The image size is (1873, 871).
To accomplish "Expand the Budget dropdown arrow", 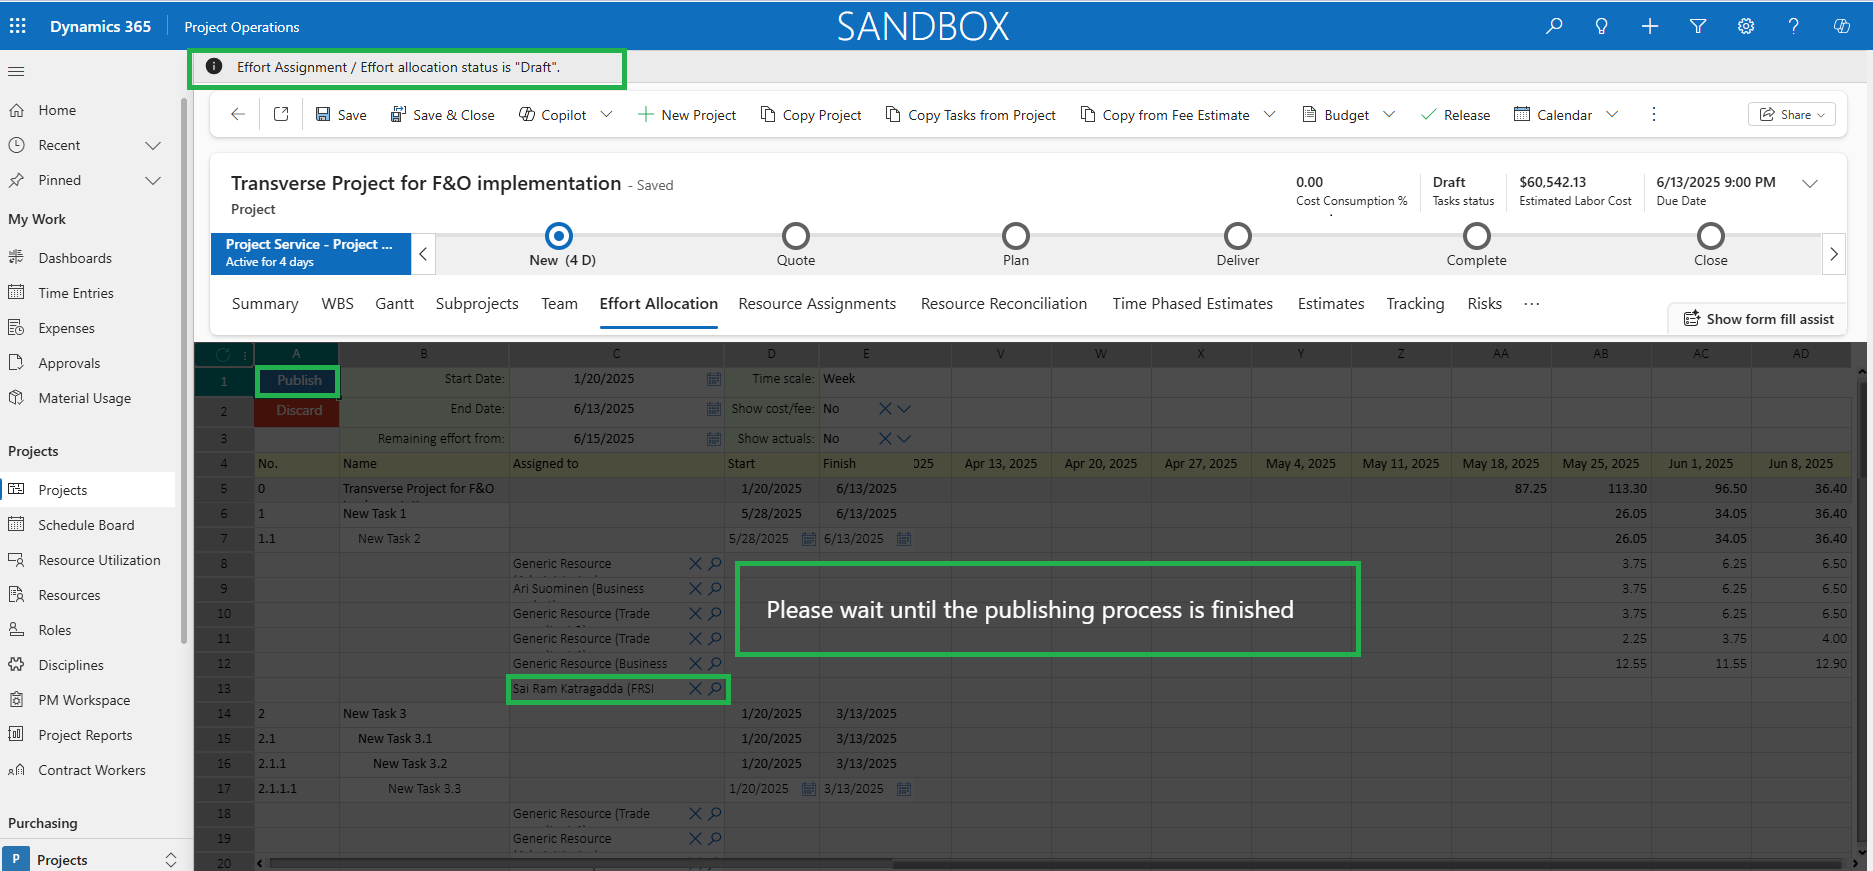I will click(1389, 114).
